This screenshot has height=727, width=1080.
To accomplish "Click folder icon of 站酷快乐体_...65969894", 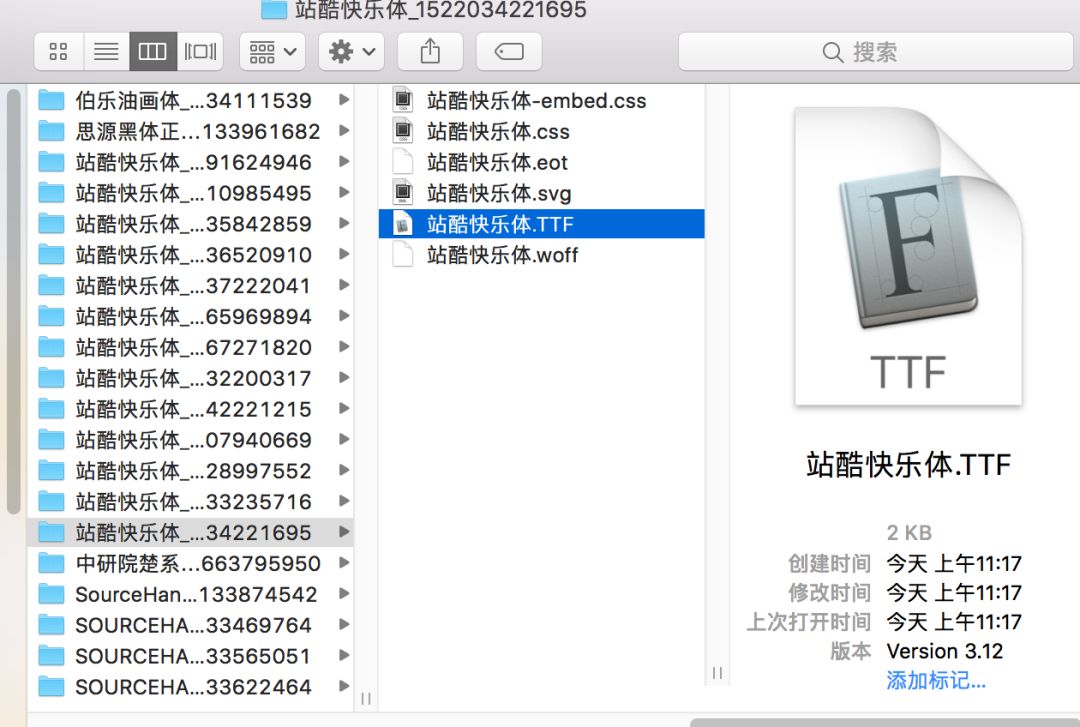I will click(51, 316).
